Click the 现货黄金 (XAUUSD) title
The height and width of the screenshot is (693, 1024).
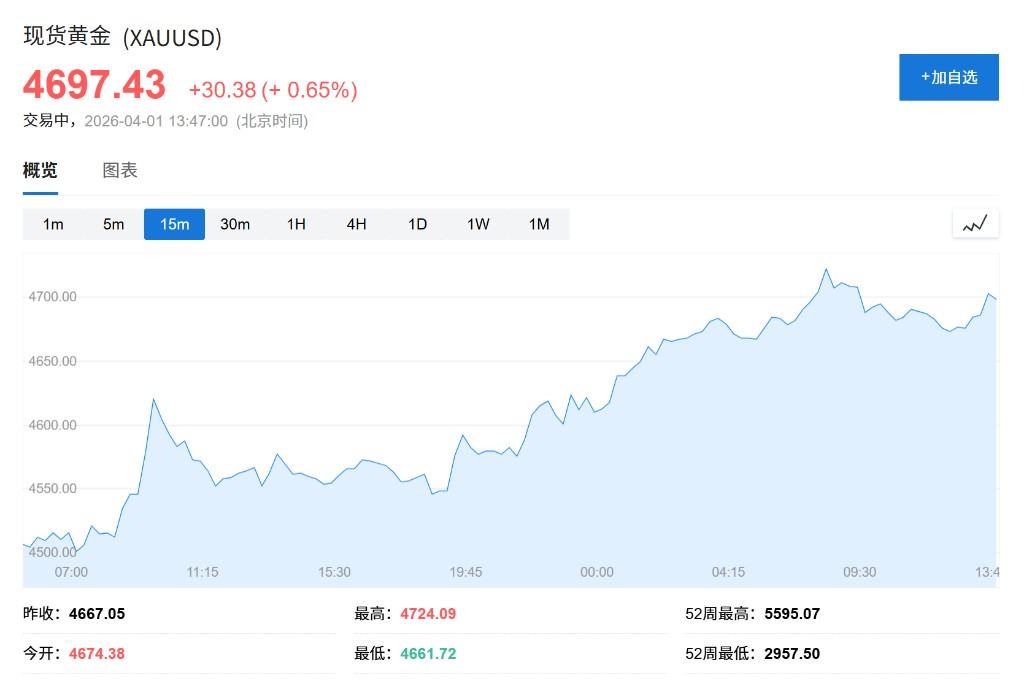122,37
